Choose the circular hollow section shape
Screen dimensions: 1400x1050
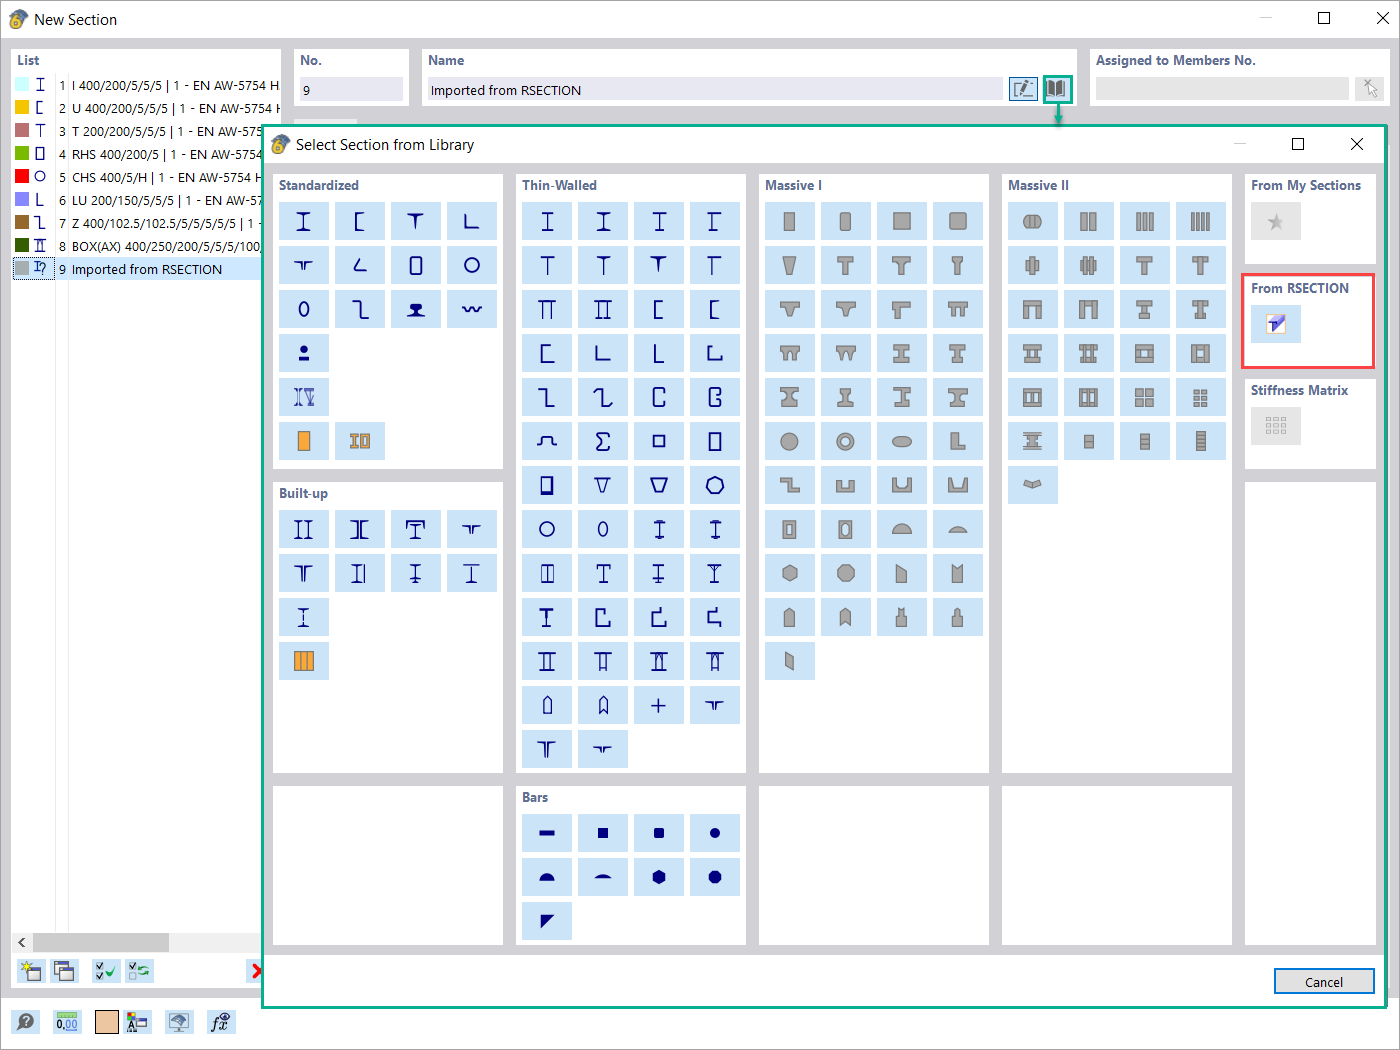pos(472,265)
